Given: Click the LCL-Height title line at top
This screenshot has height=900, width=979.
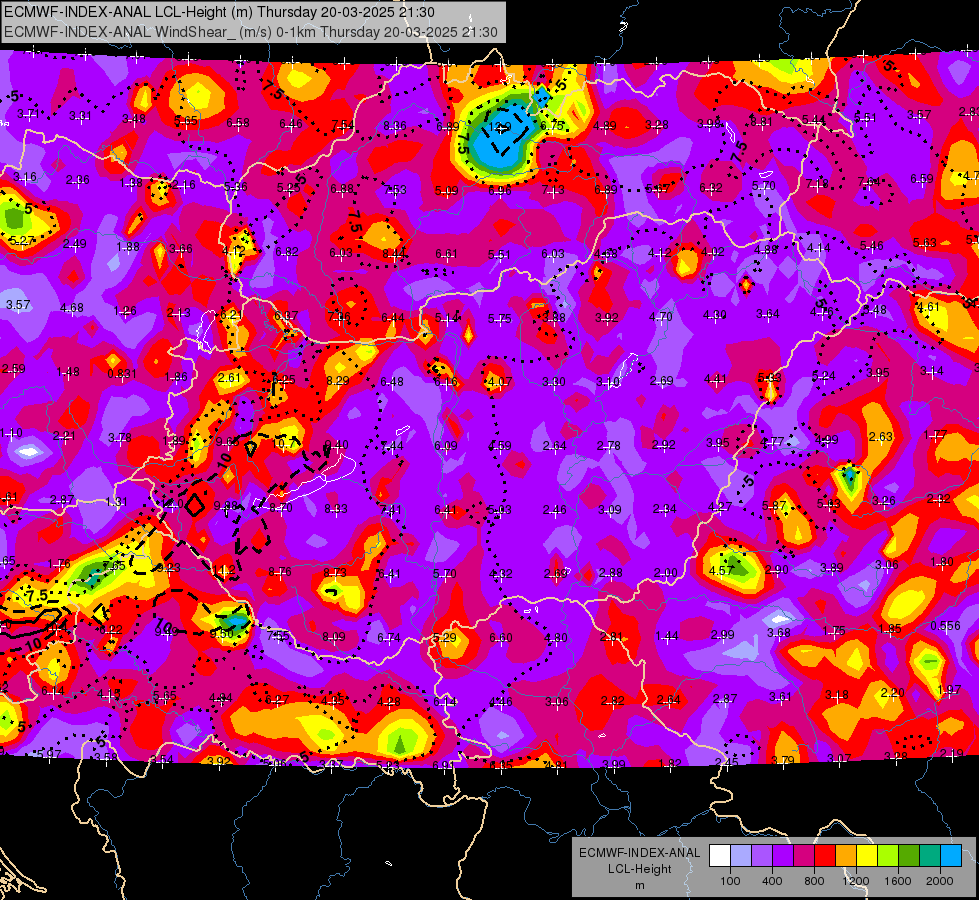Looking at the screenshot, I should (219, 12).
